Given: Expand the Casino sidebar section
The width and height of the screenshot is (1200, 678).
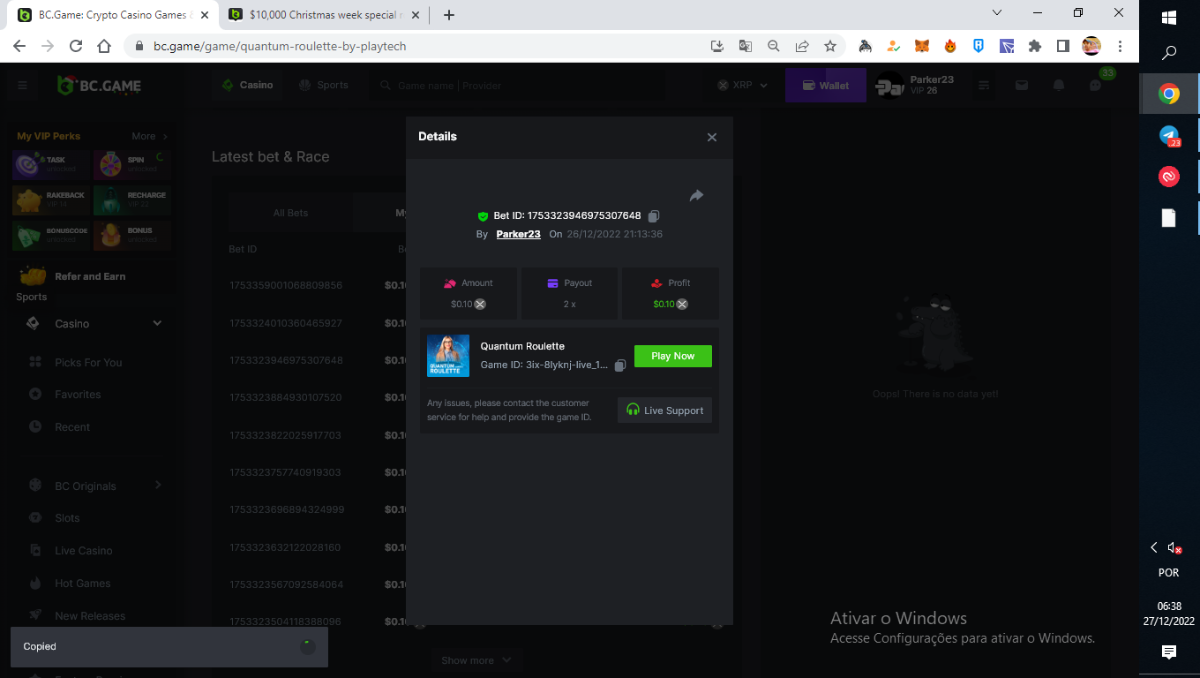Looking at the screenshot, I should (x=157, y=323).
